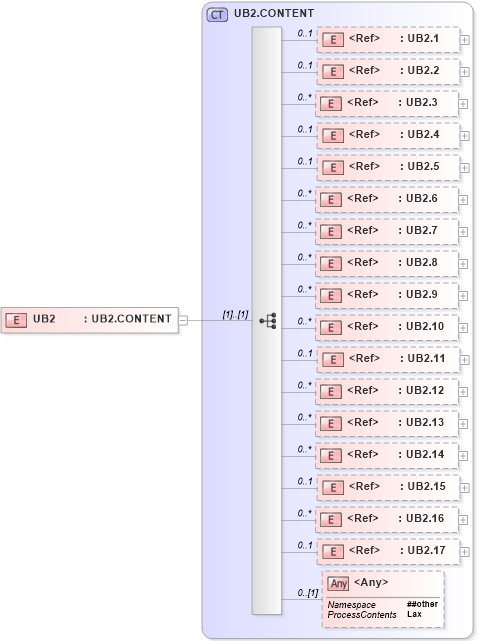Click the E icon of UB2.11 reference
Image resolution: width=478 pixels, height=641 pixels.
(333, 360)
